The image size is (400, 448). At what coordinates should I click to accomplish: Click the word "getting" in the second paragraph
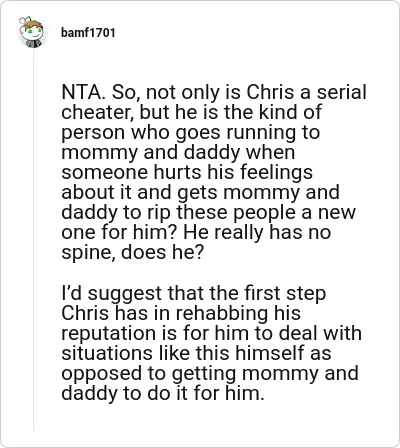pos(204,373)
